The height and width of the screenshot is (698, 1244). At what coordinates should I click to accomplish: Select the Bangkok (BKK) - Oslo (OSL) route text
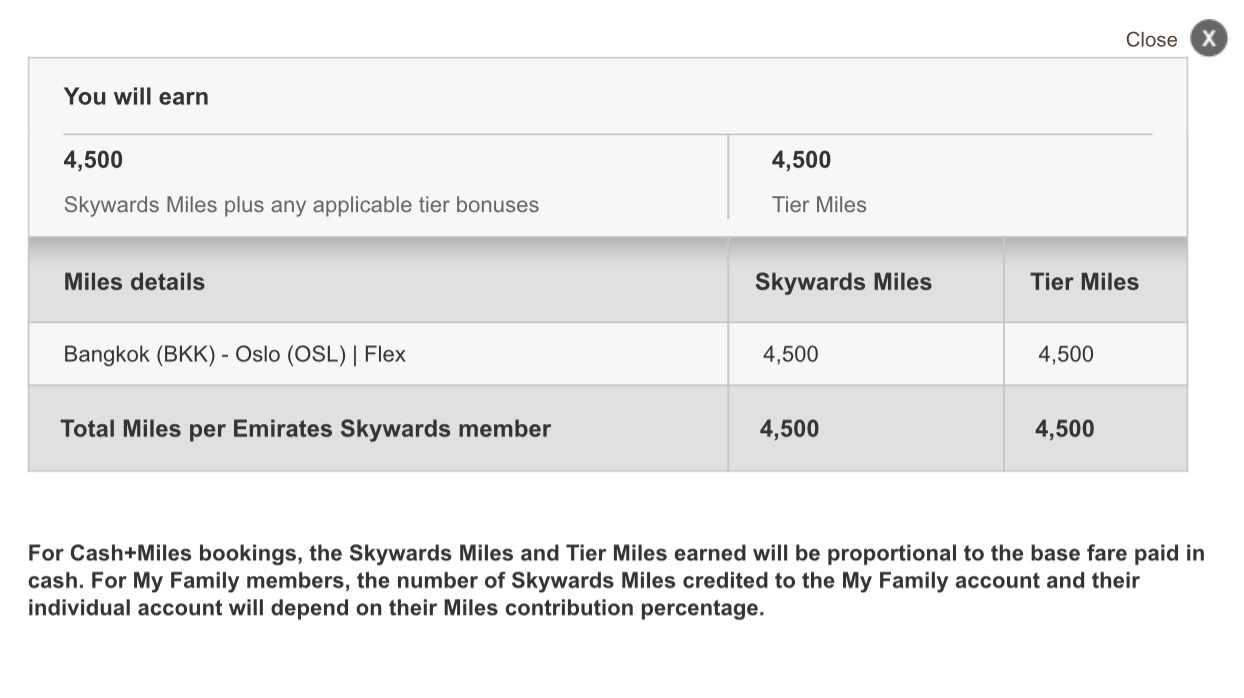pyautogui.click(x=205, y=354)
